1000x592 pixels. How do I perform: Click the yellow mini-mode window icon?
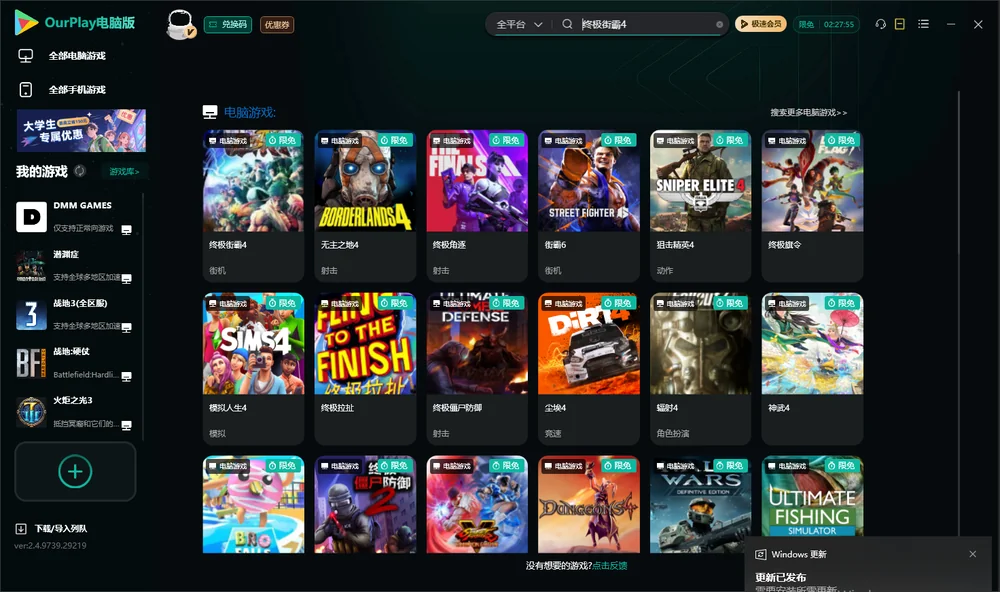900,24
